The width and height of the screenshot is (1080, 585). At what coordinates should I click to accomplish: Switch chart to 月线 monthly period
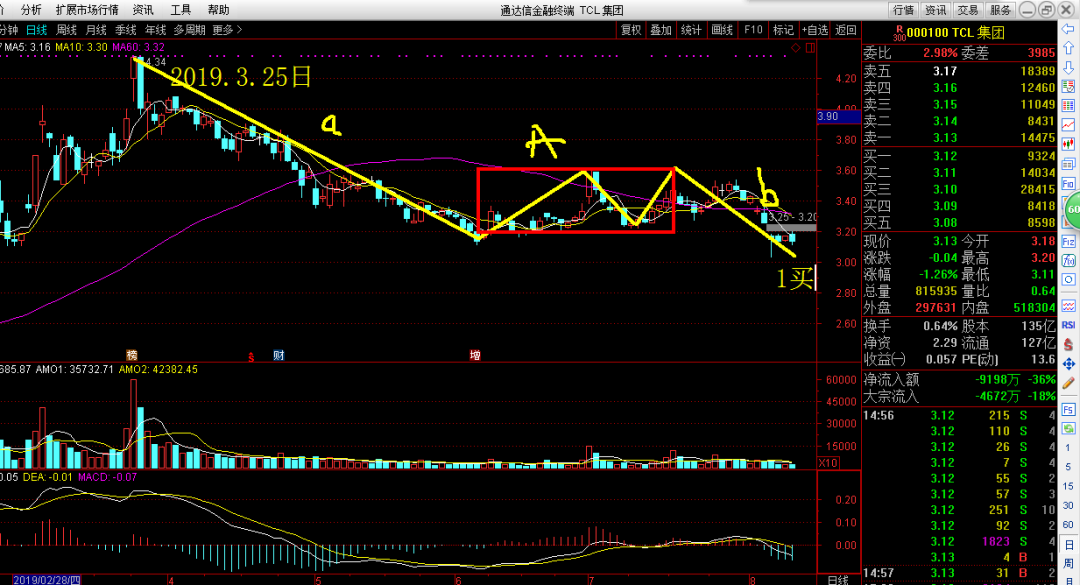(96, 30)
